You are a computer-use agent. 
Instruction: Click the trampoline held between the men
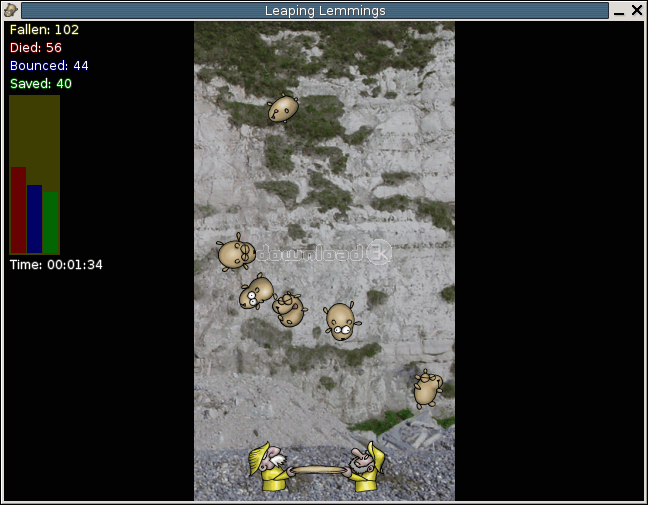[x=318, y=470]
